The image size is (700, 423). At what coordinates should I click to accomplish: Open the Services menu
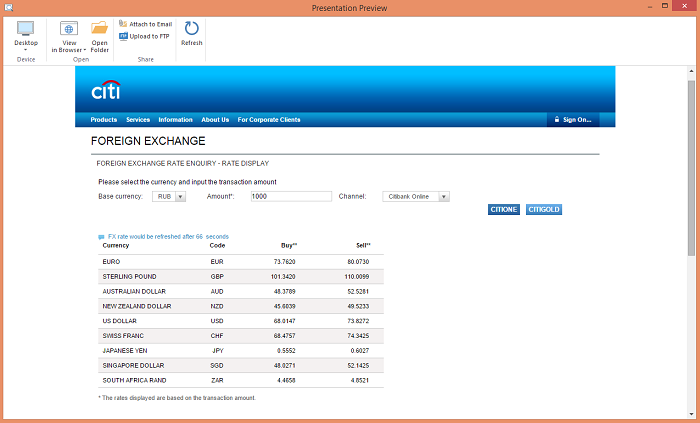click(138, 120)
